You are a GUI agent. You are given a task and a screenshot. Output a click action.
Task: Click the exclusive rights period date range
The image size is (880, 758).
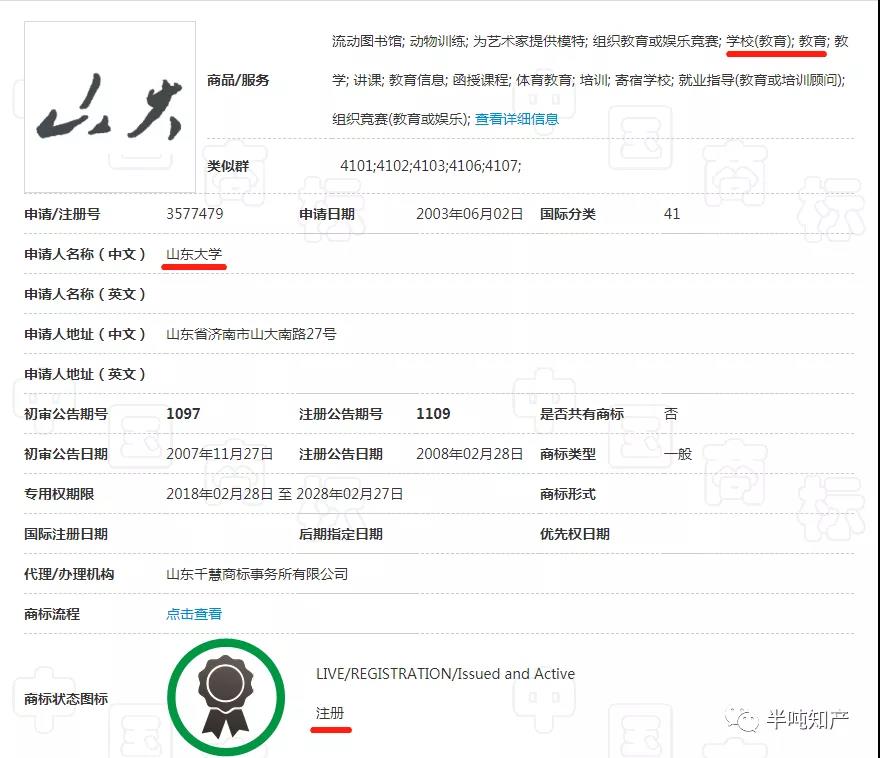coord(285,494)
